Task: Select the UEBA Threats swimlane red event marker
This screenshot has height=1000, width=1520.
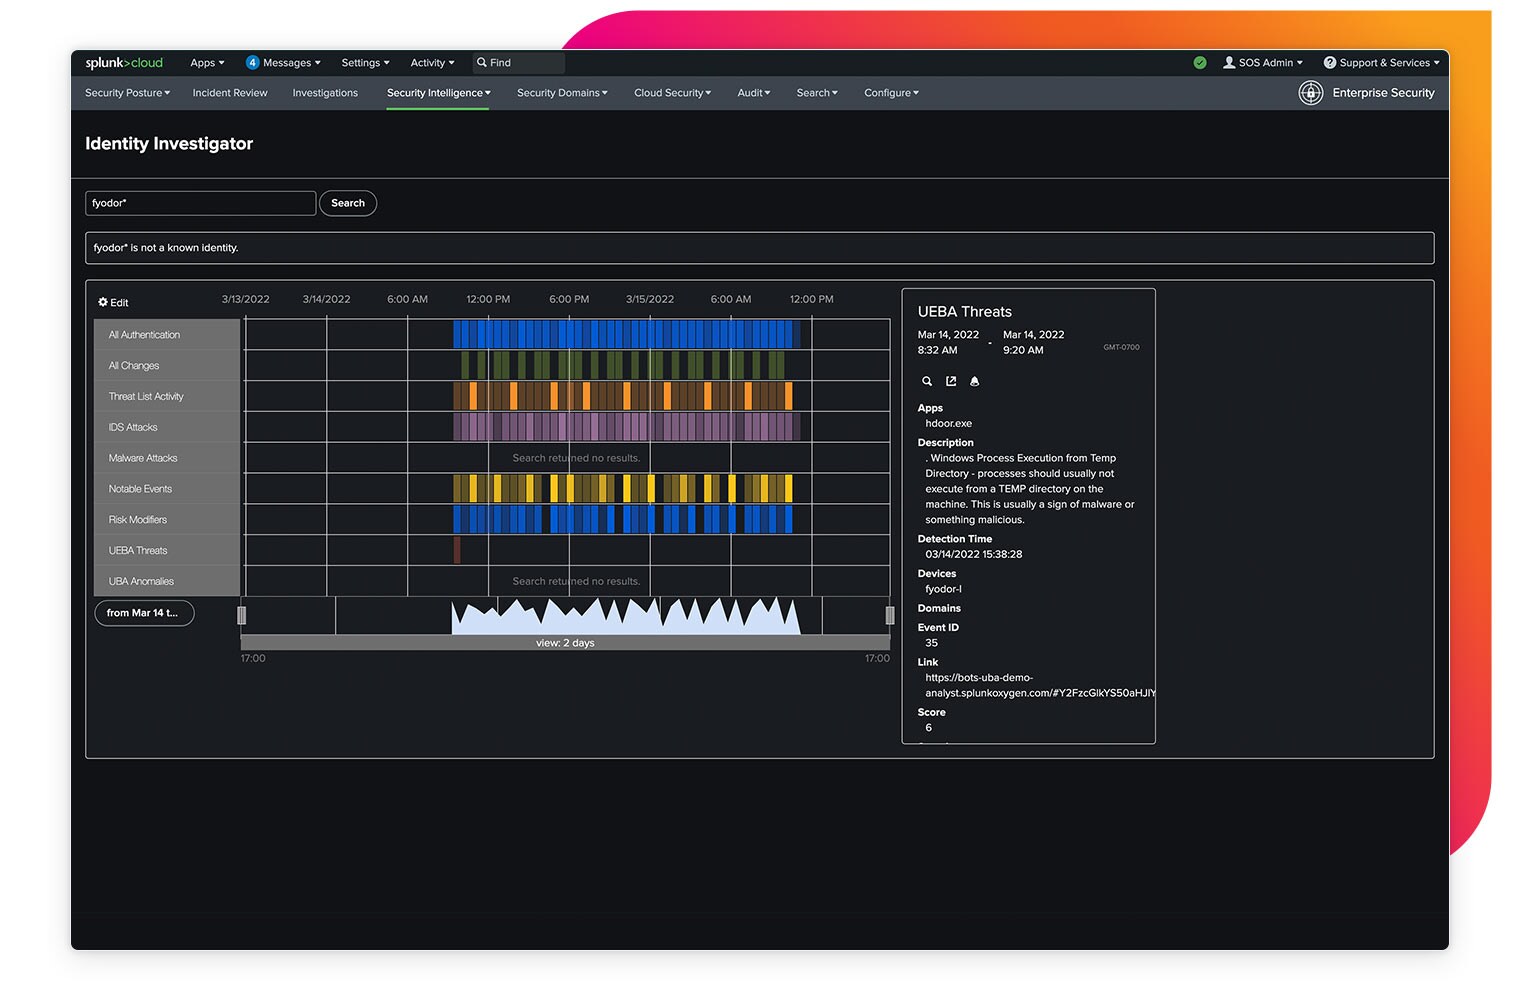Action: click(x=457, y=550)
